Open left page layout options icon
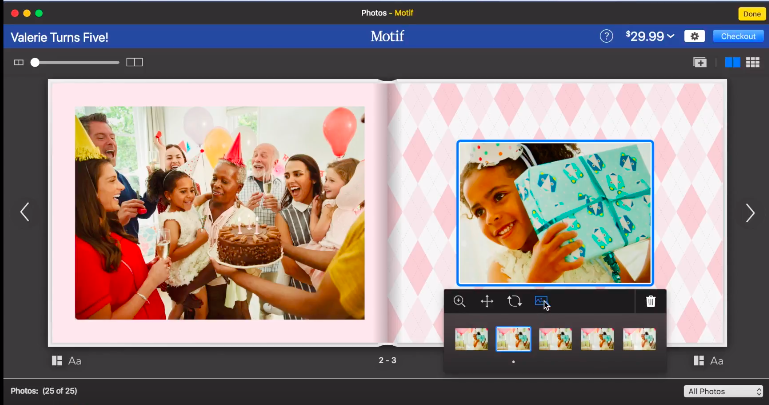 (57, 361)
